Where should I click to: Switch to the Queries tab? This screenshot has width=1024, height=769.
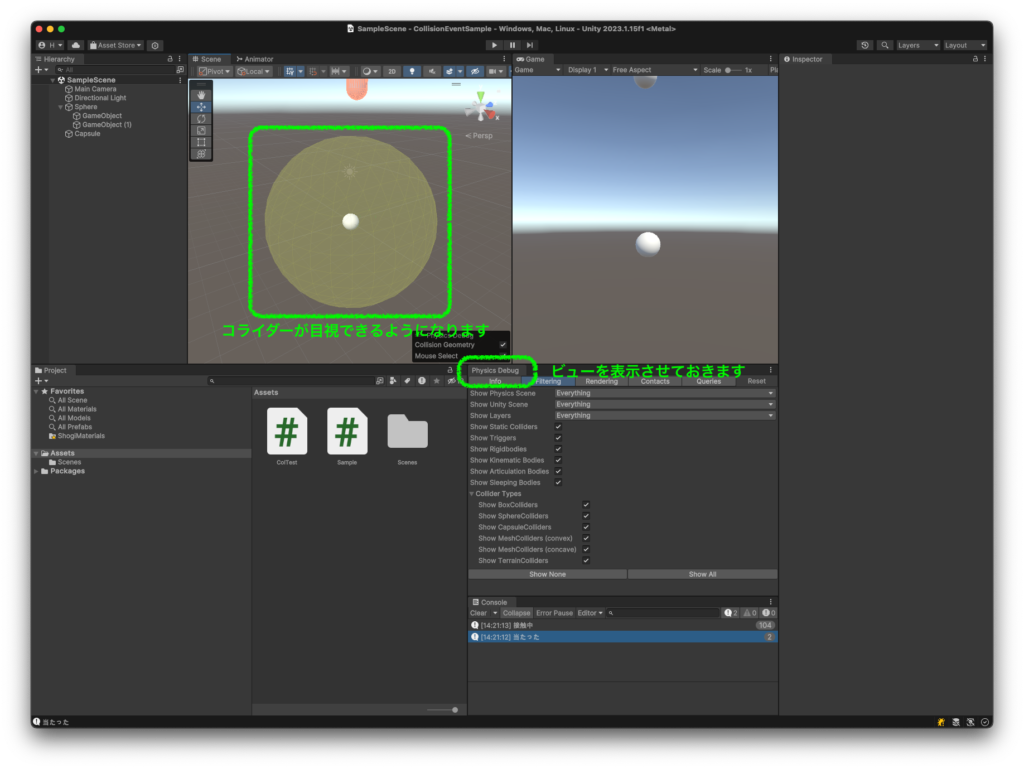tap(709, 381)
